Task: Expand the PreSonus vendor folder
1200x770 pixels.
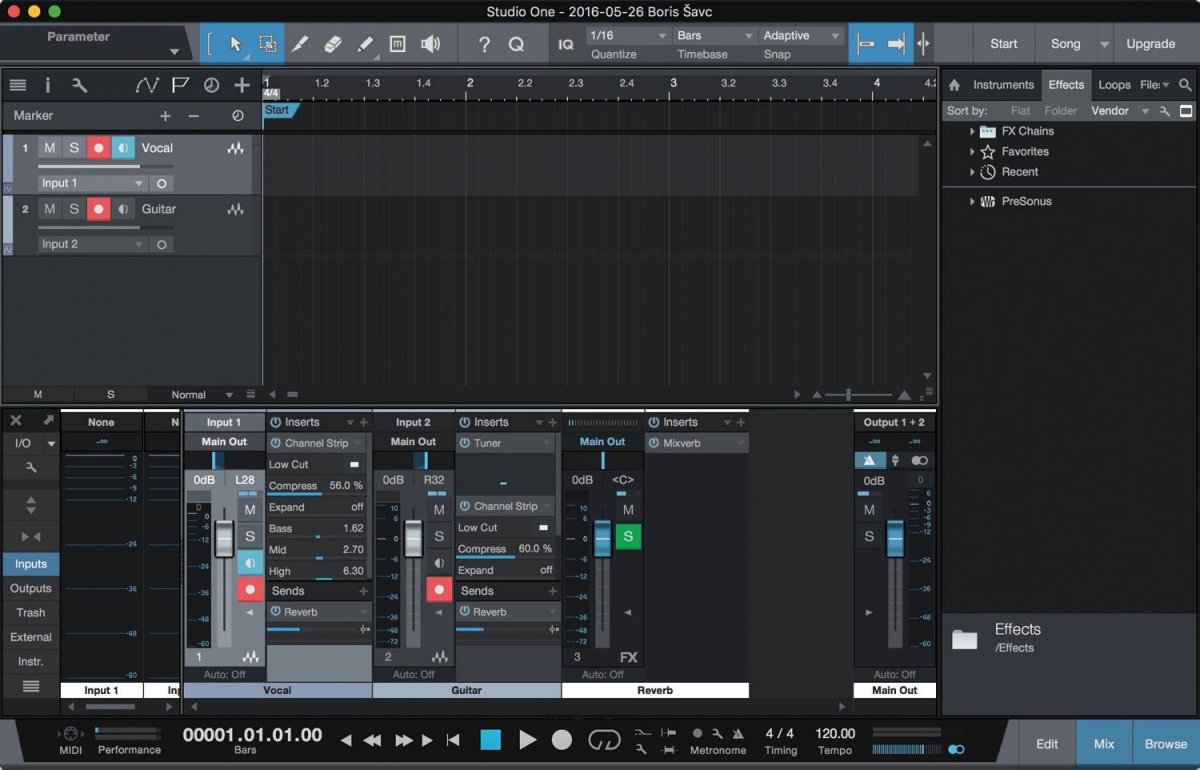Action: [972, 201]
